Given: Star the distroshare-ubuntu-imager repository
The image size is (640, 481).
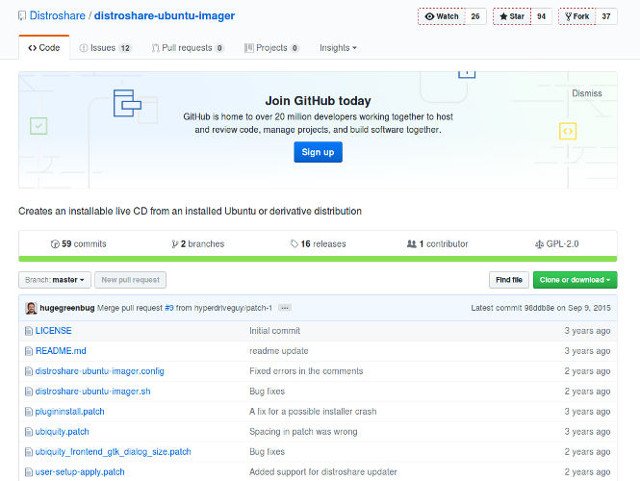Looking at the screenshot, I should 512,16.
